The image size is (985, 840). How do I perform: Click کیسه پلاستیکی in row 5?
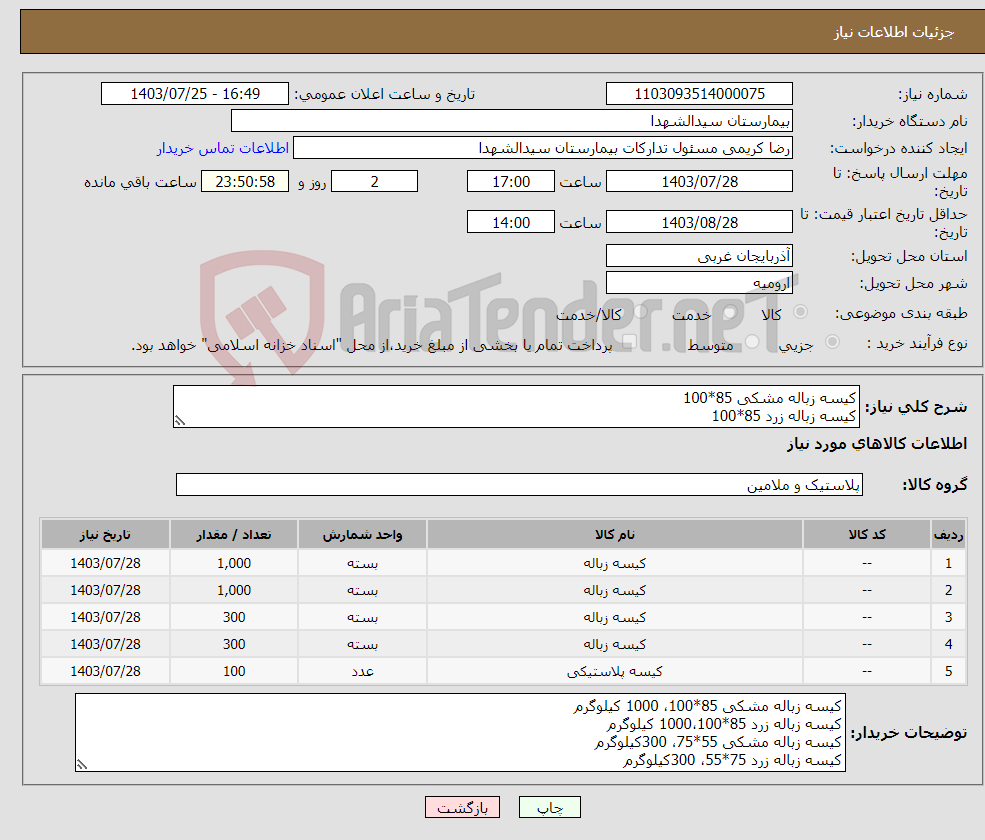click(614, 672)
